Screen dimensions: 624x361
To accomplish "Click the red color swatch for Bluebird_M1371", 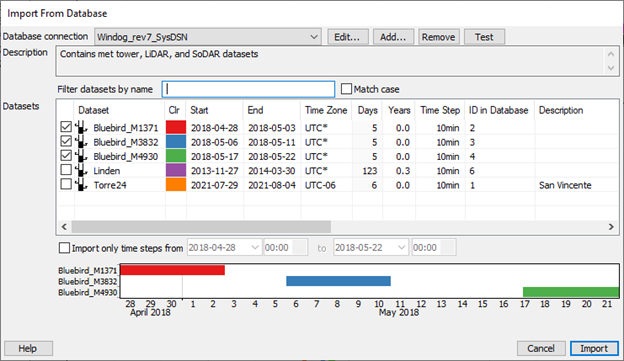I will [x=176, y=127].
